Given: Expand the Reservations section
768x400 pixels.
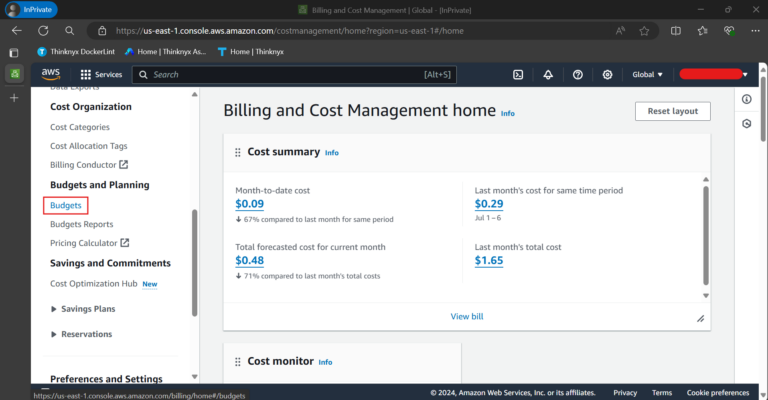Looking at the screenshot, I should tap(82, 334).
